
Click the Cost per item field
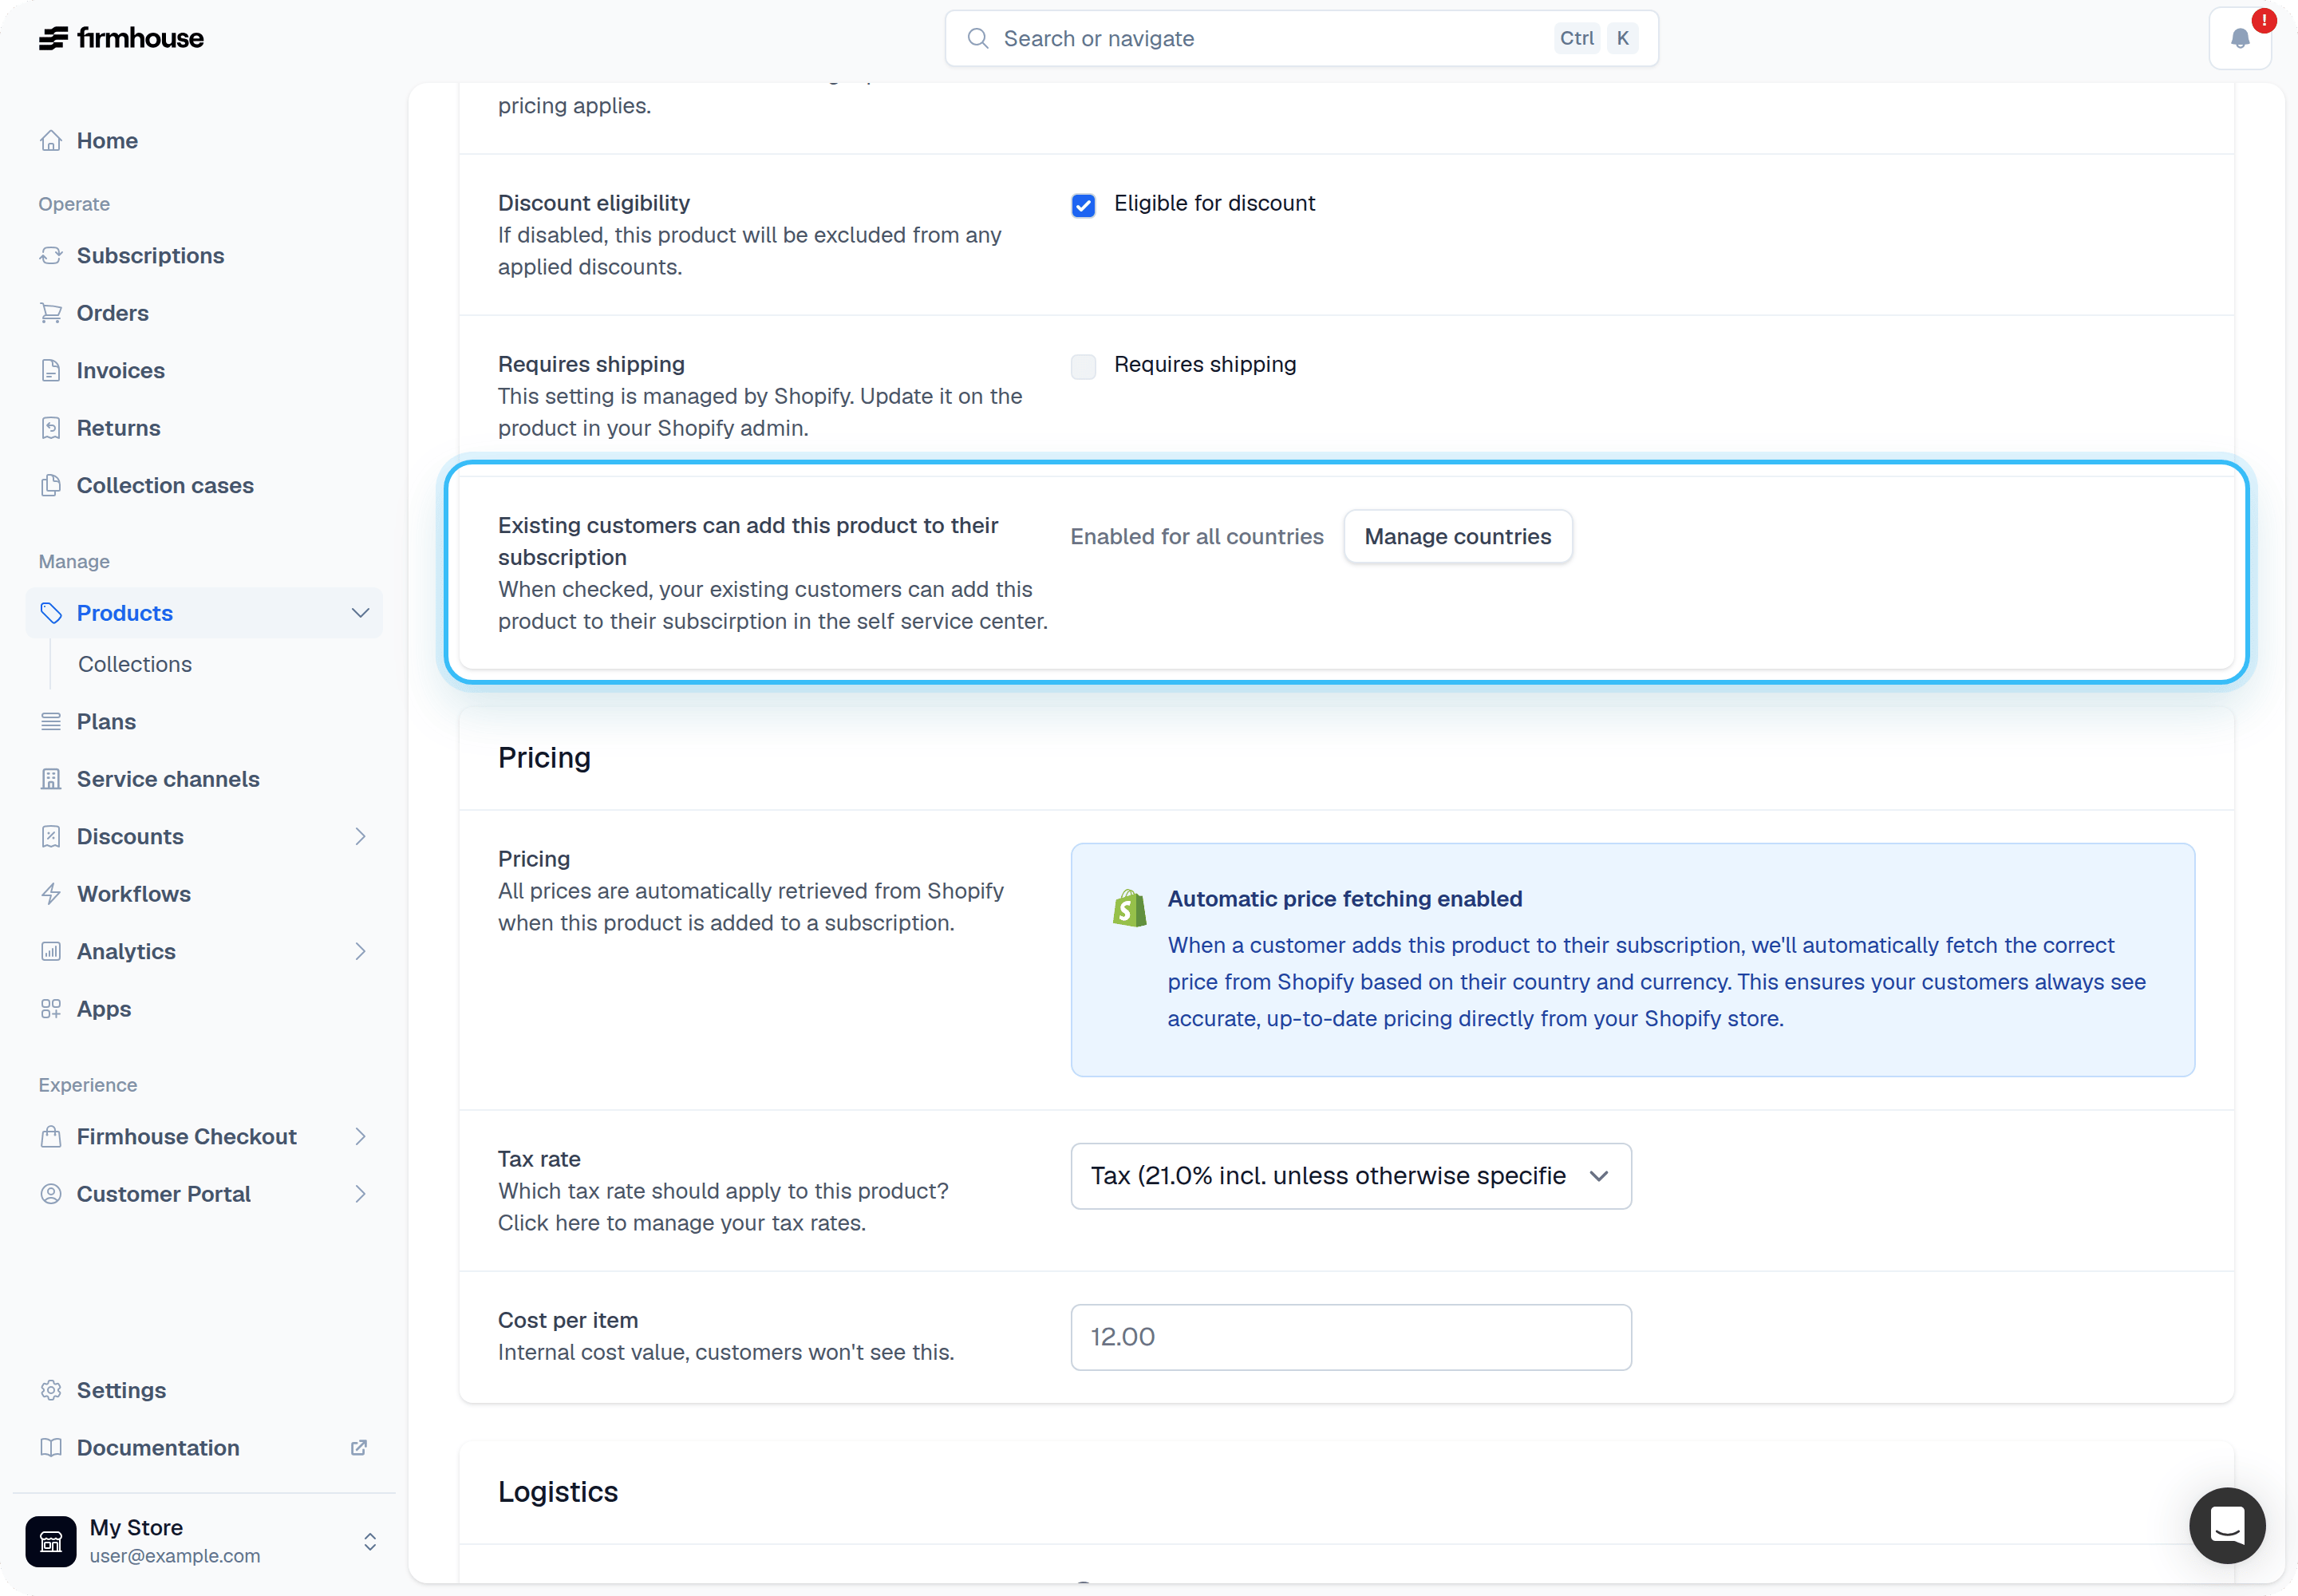point(1351,1338)
